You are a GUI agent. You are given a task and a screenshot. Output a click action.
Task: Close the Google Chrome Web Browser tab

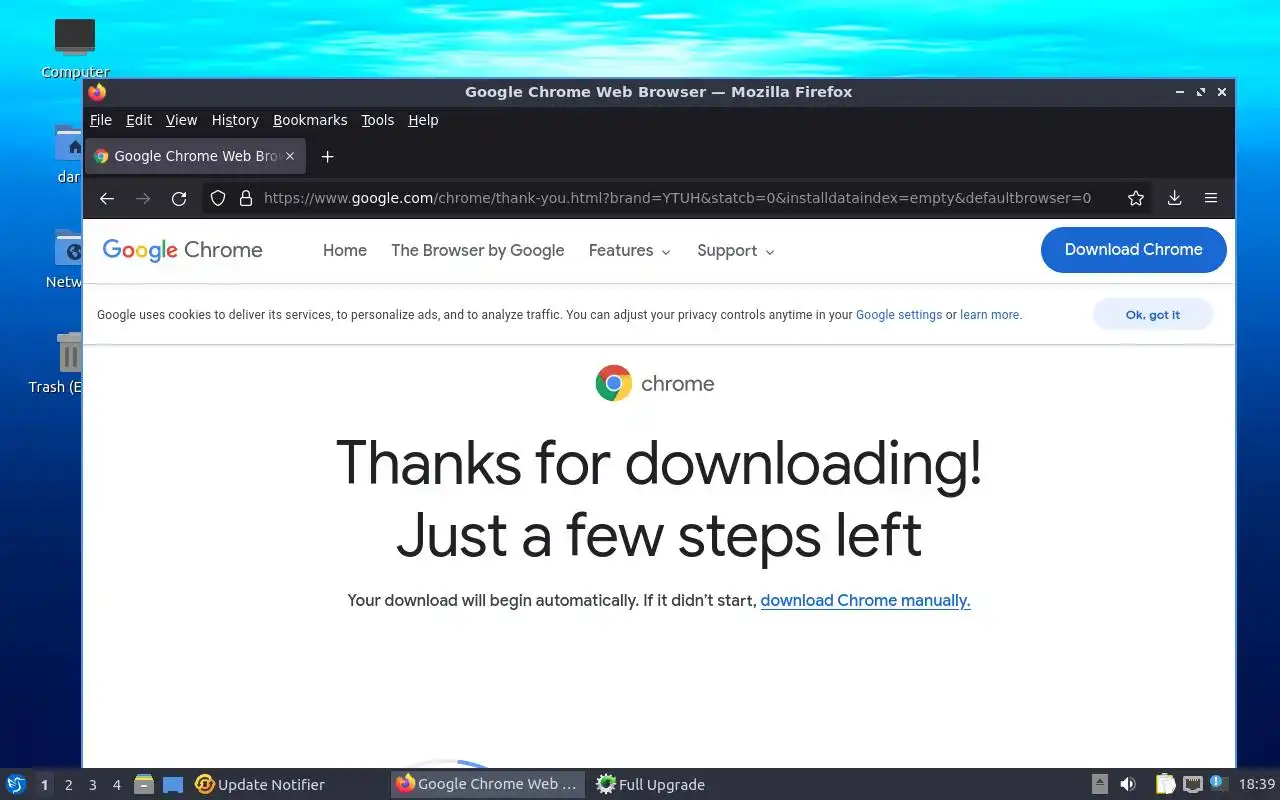pyautogui.click(x=290, y=156)
